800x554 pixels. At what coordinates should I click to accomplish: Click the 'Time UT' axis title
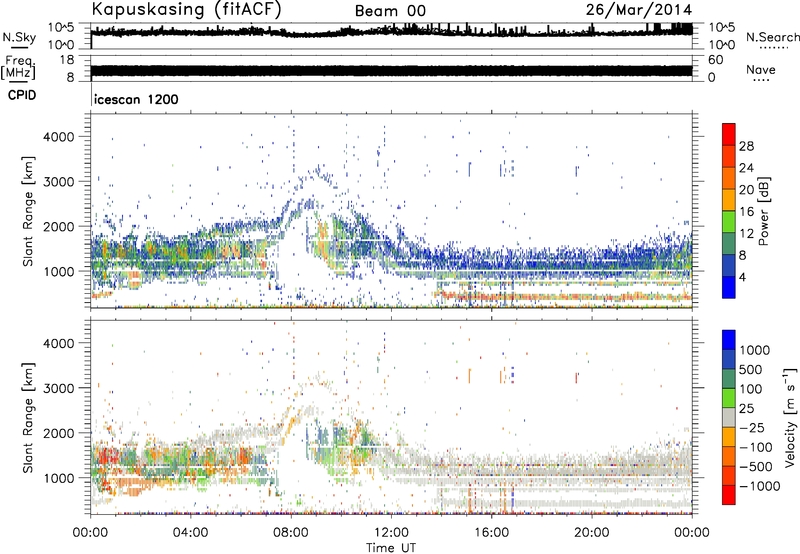pyautogui.click(x=391, y=548)
